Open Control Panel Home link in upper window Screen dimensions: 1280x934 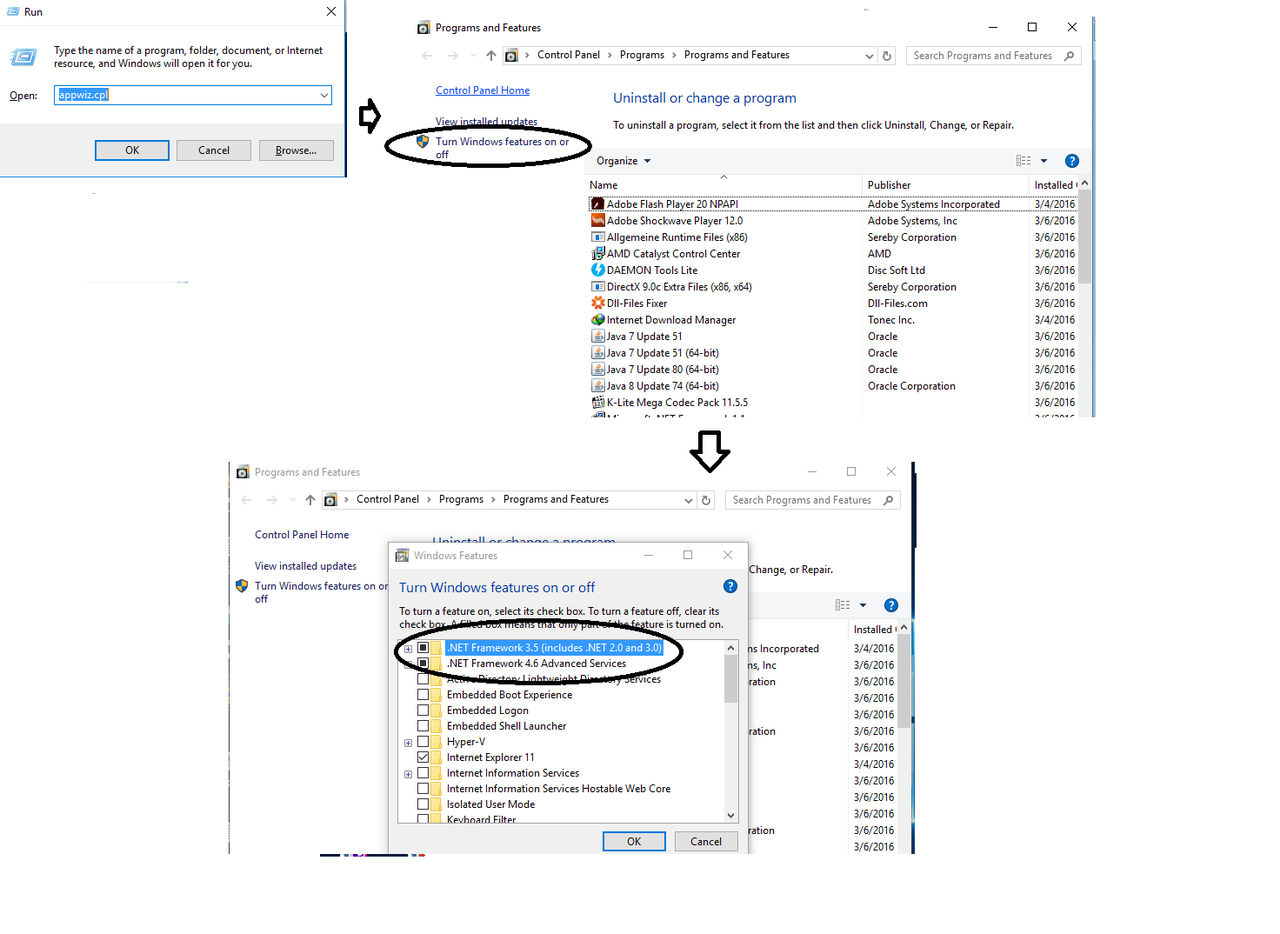482,90
